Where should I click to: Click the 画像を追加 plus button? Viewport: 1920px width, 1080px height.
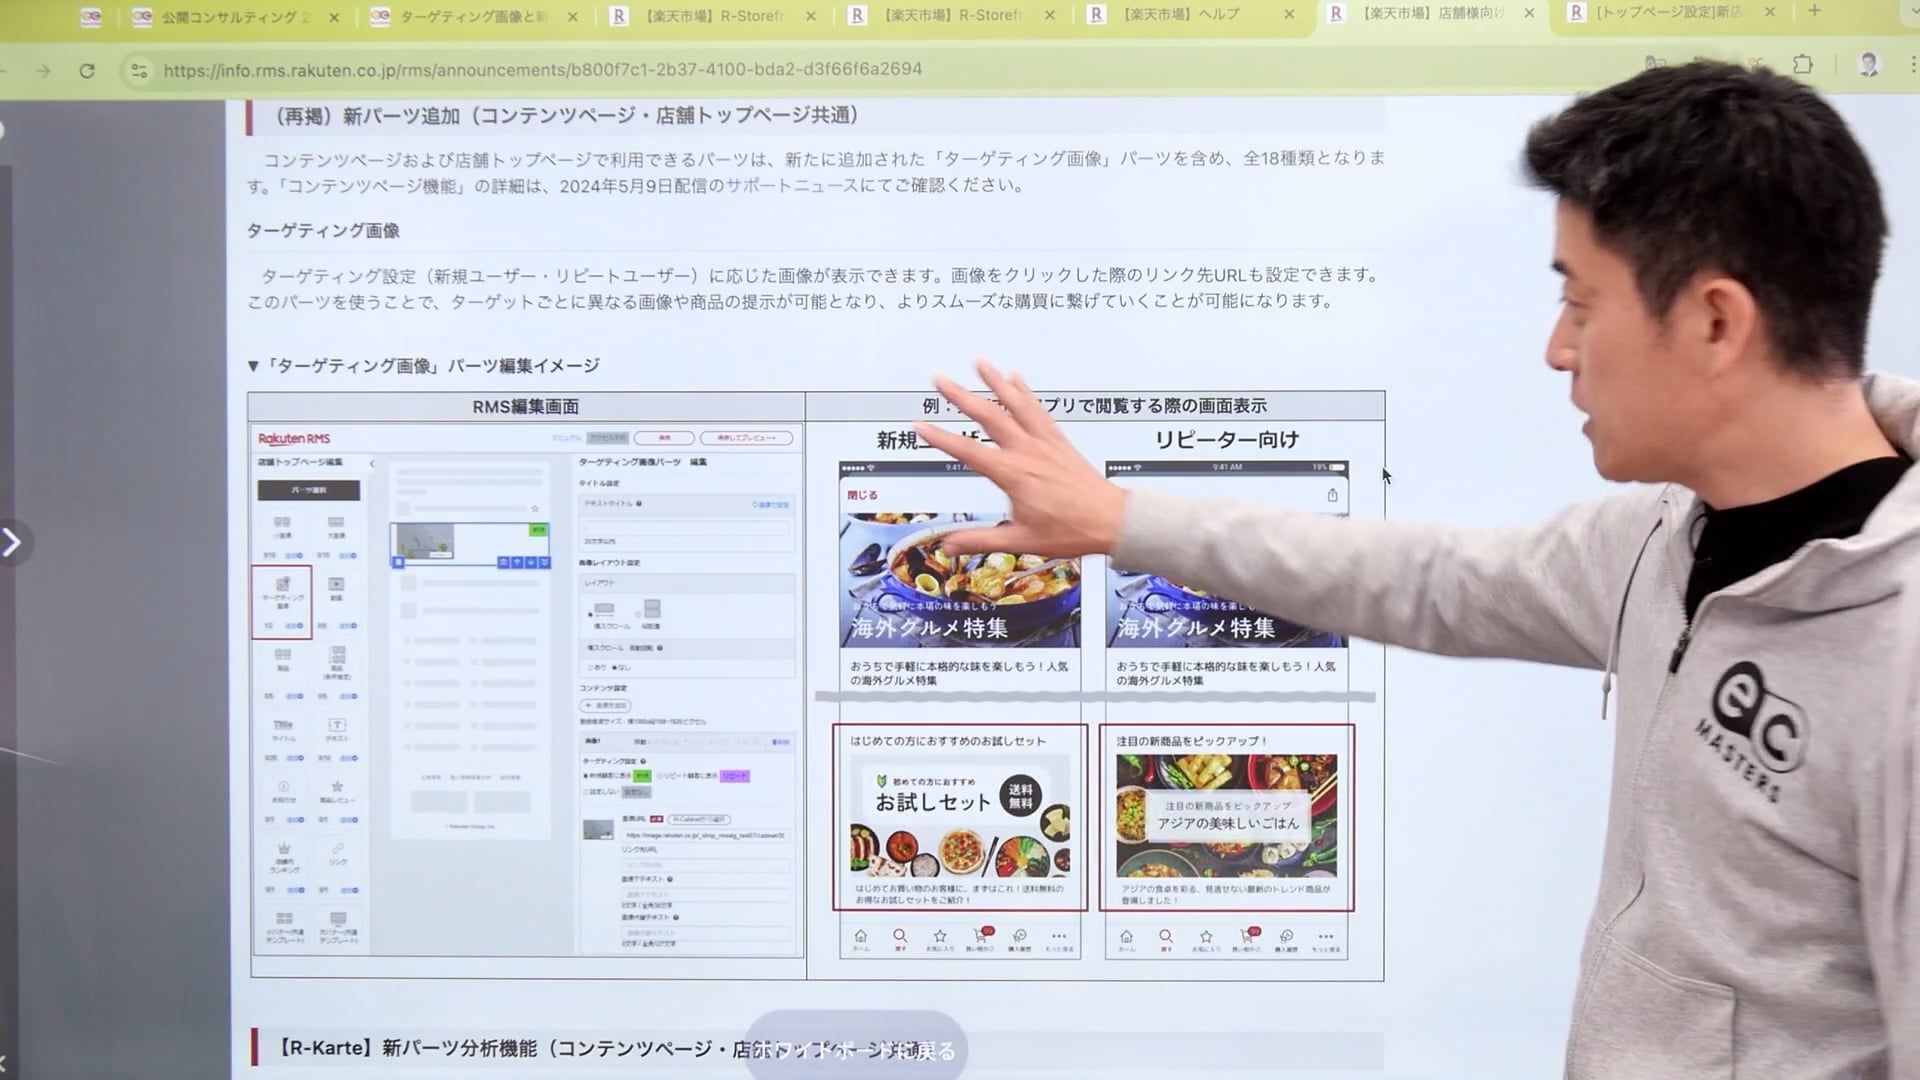pyautogui.click(x=605, y=705)
